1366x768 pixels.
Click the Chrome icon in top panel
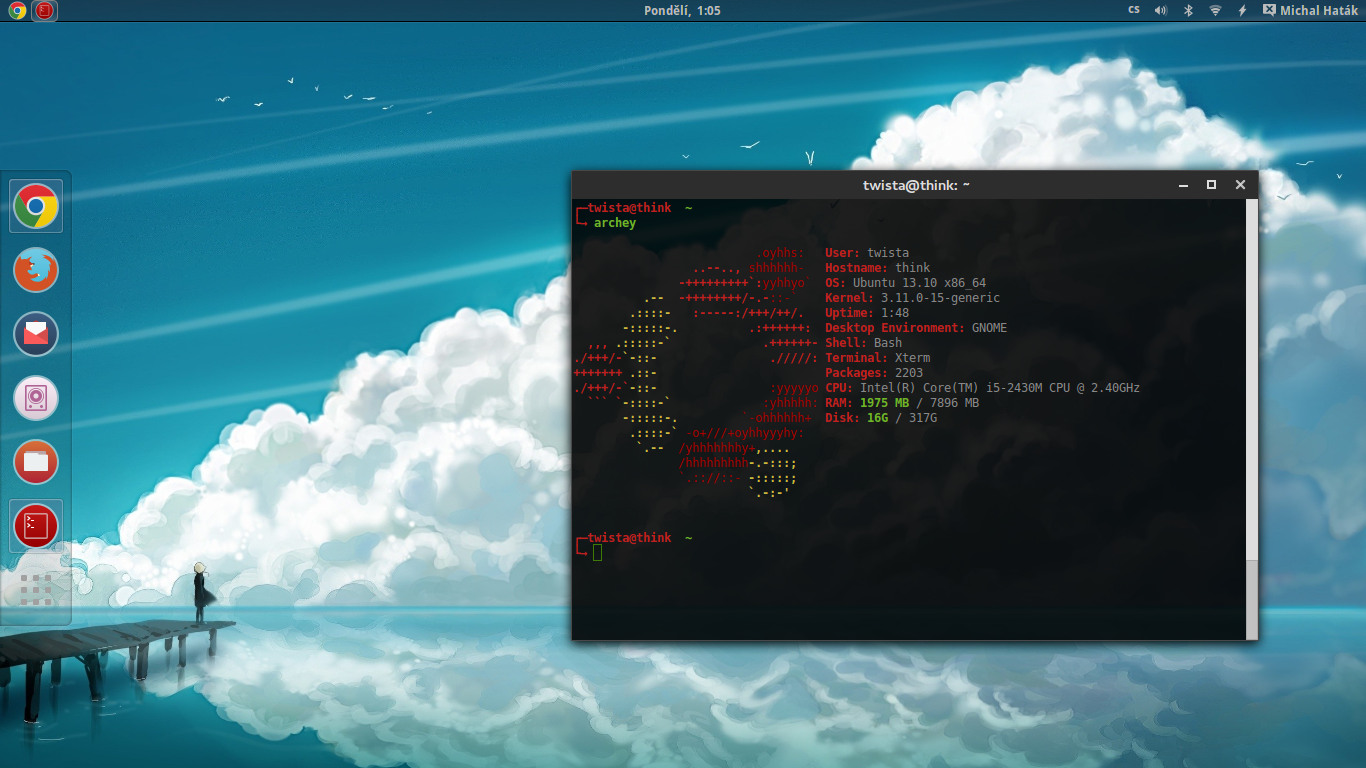(17, 11)
